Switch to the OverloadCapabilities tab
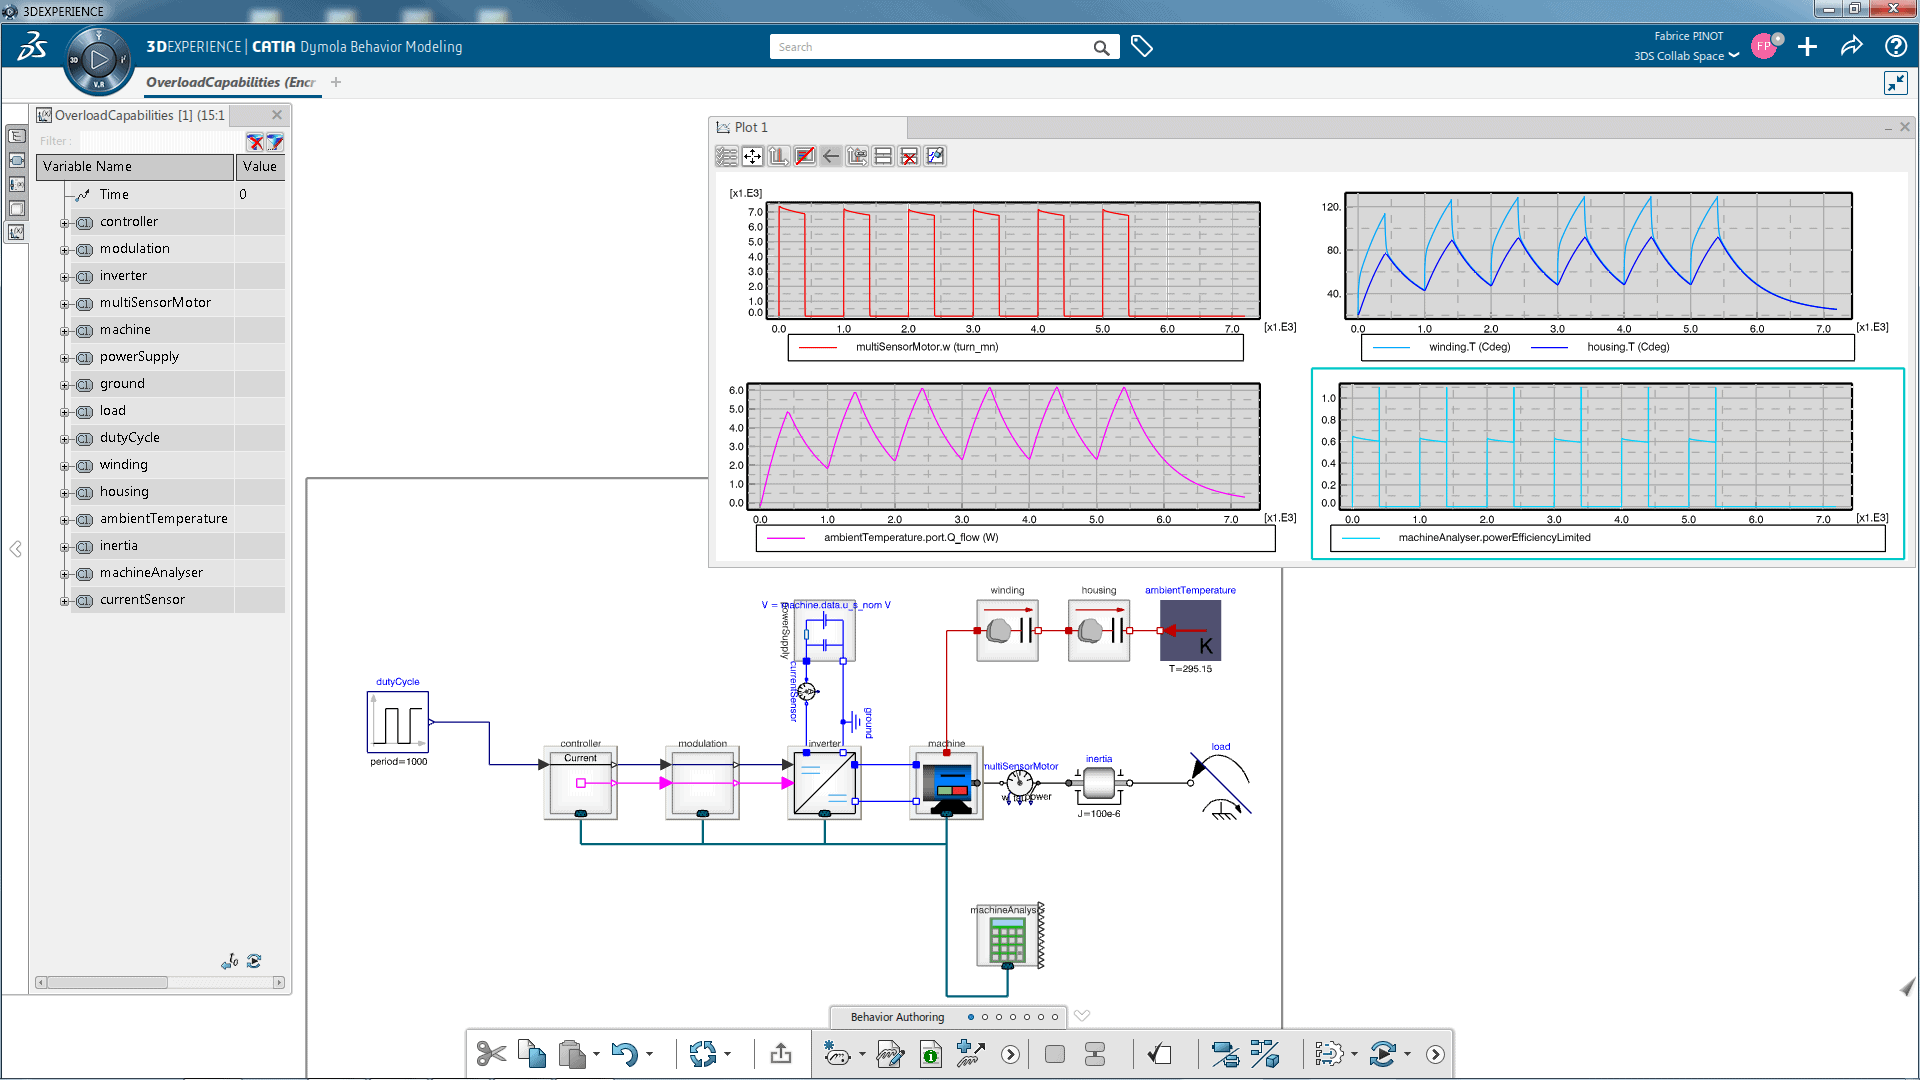This screenshot has height=1080, width=1920. (x=231, y=82)
